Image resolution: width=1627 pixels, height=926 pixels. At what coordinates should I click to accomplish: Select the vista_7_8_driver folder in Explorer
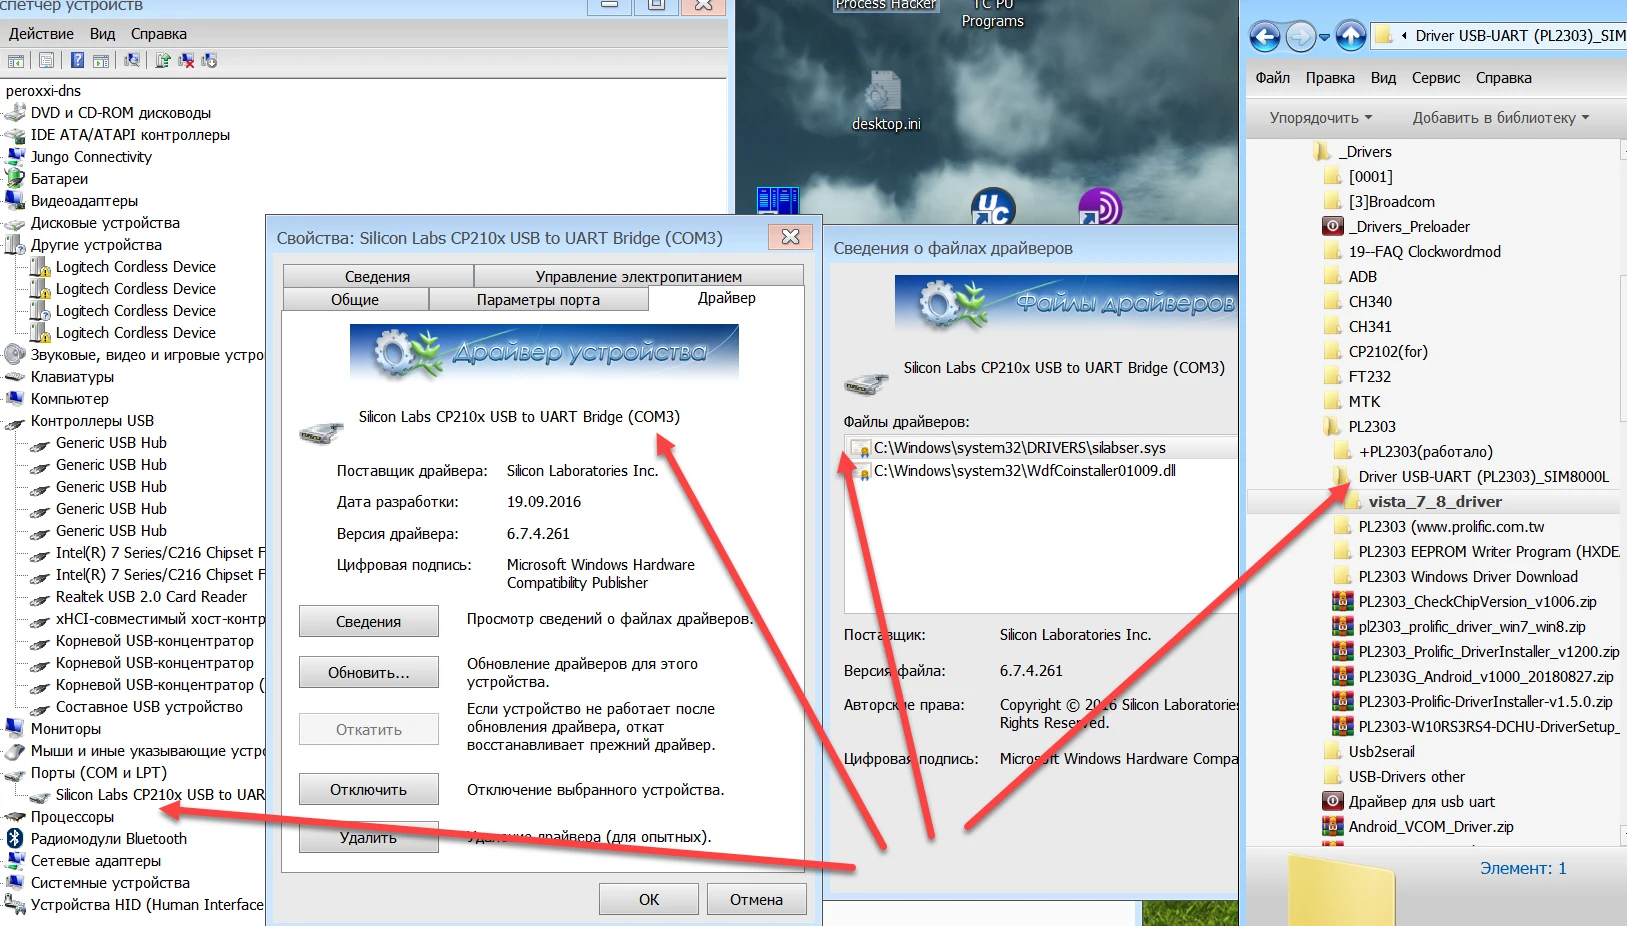tap(1435, 502)
